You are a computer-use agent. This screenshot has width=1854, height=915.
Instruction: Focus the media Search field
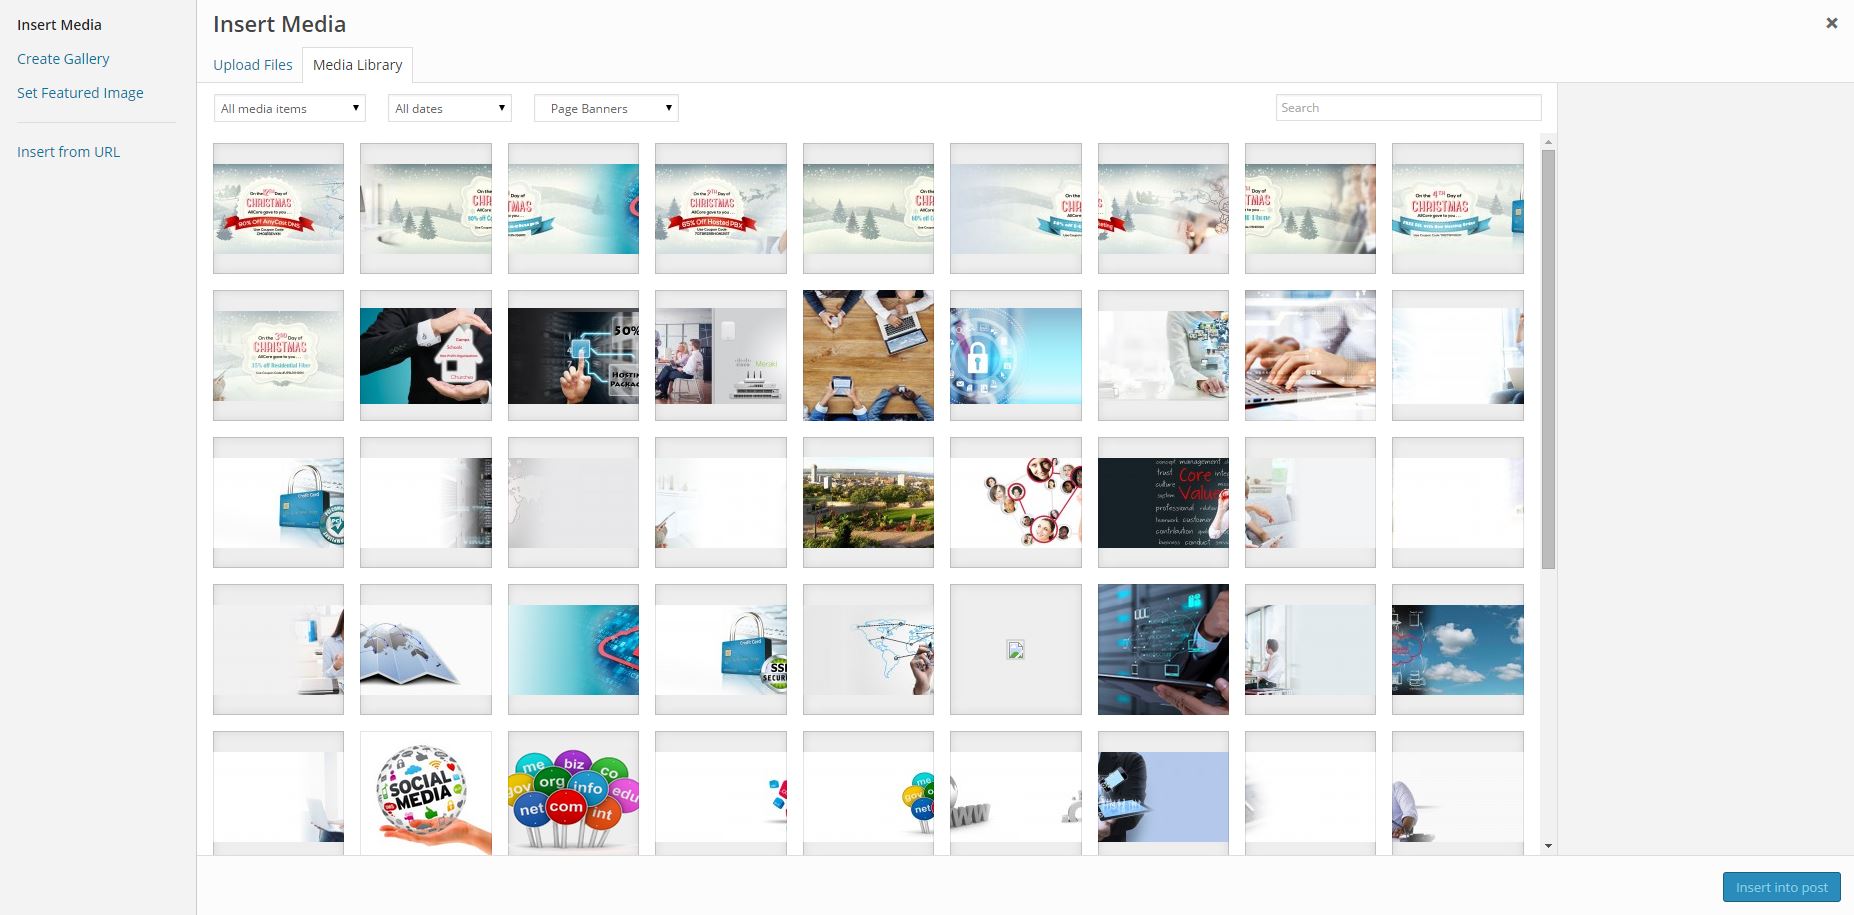click(x=1407, y=108)
